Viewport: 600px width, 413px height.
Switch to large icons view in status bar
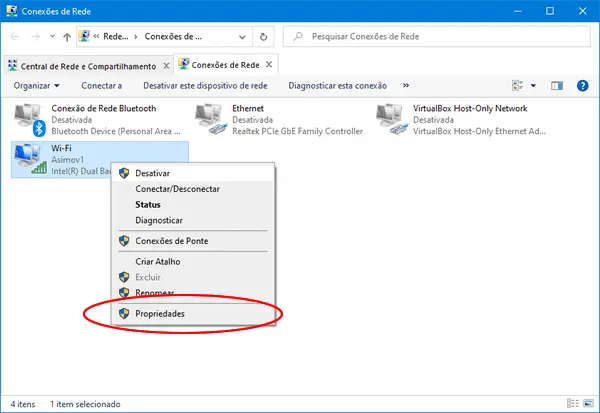(x=588, y=405)
